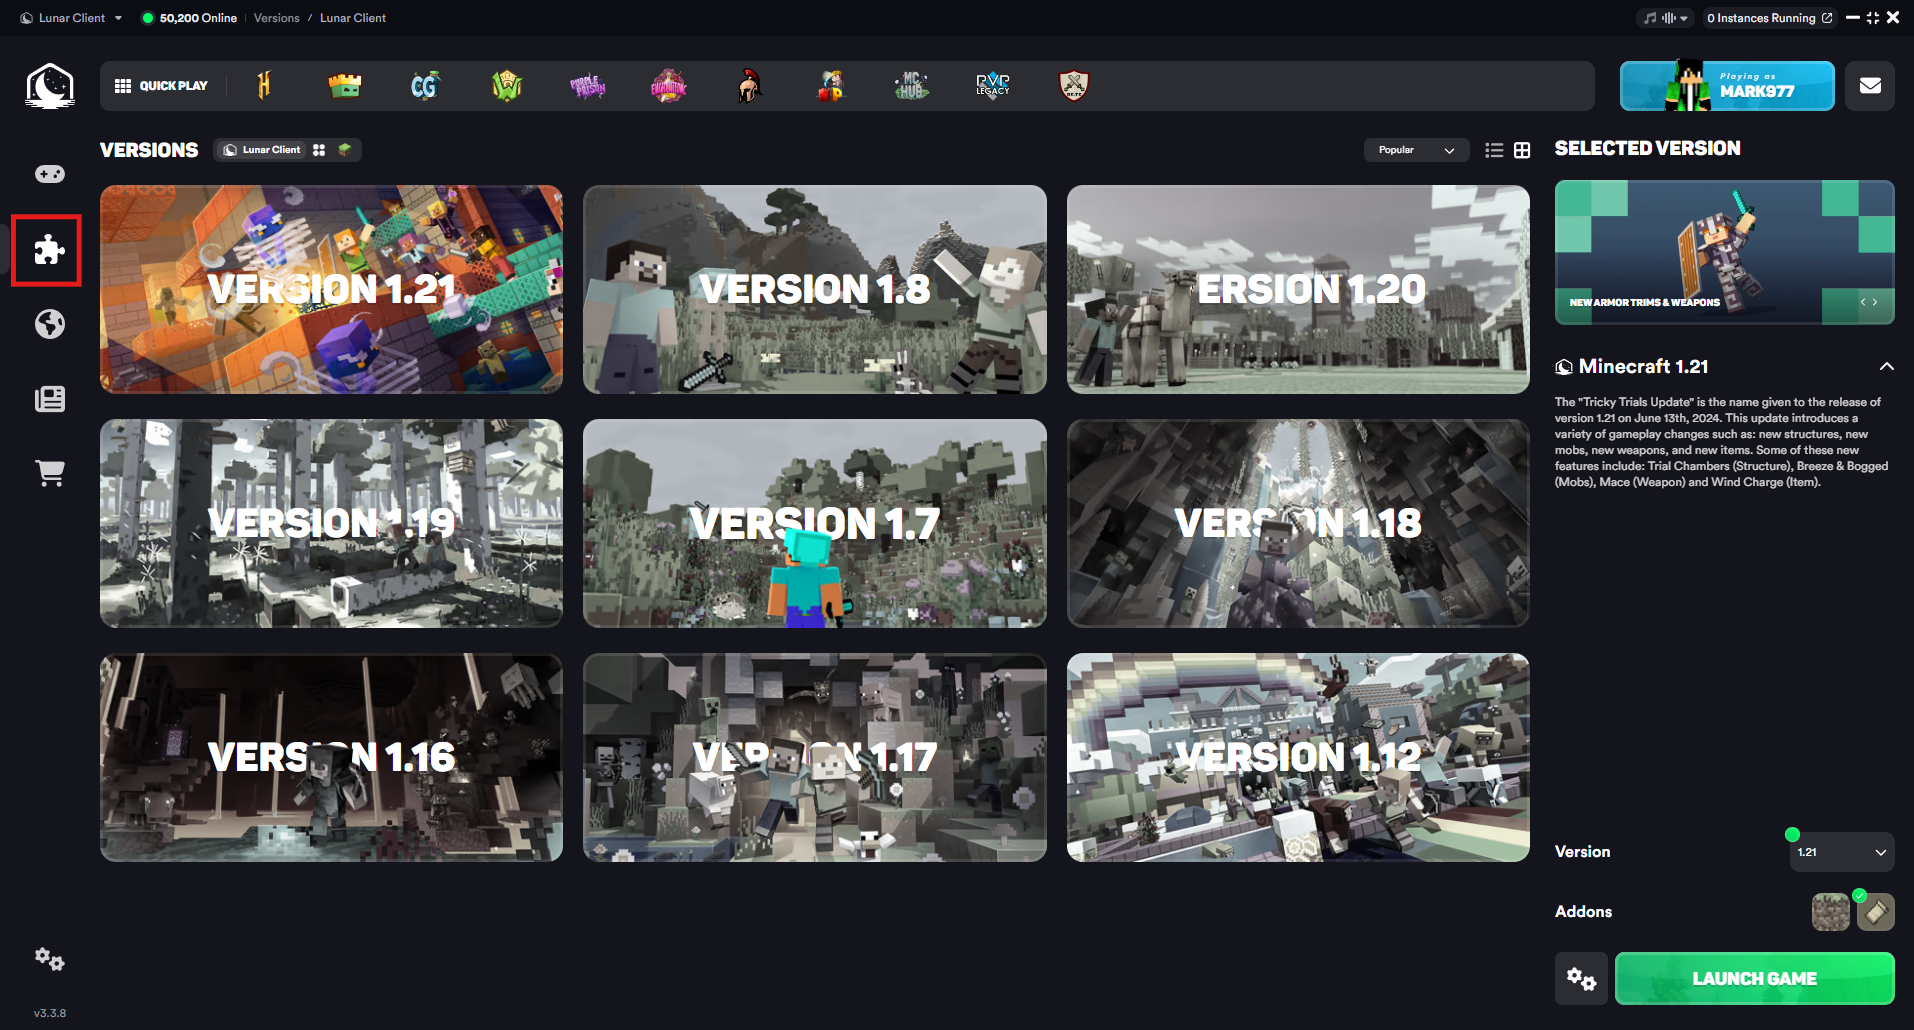Screen dimensions: 1914x1030
Task: Select the red and yellow character server icon
Action: pos(831,86)
